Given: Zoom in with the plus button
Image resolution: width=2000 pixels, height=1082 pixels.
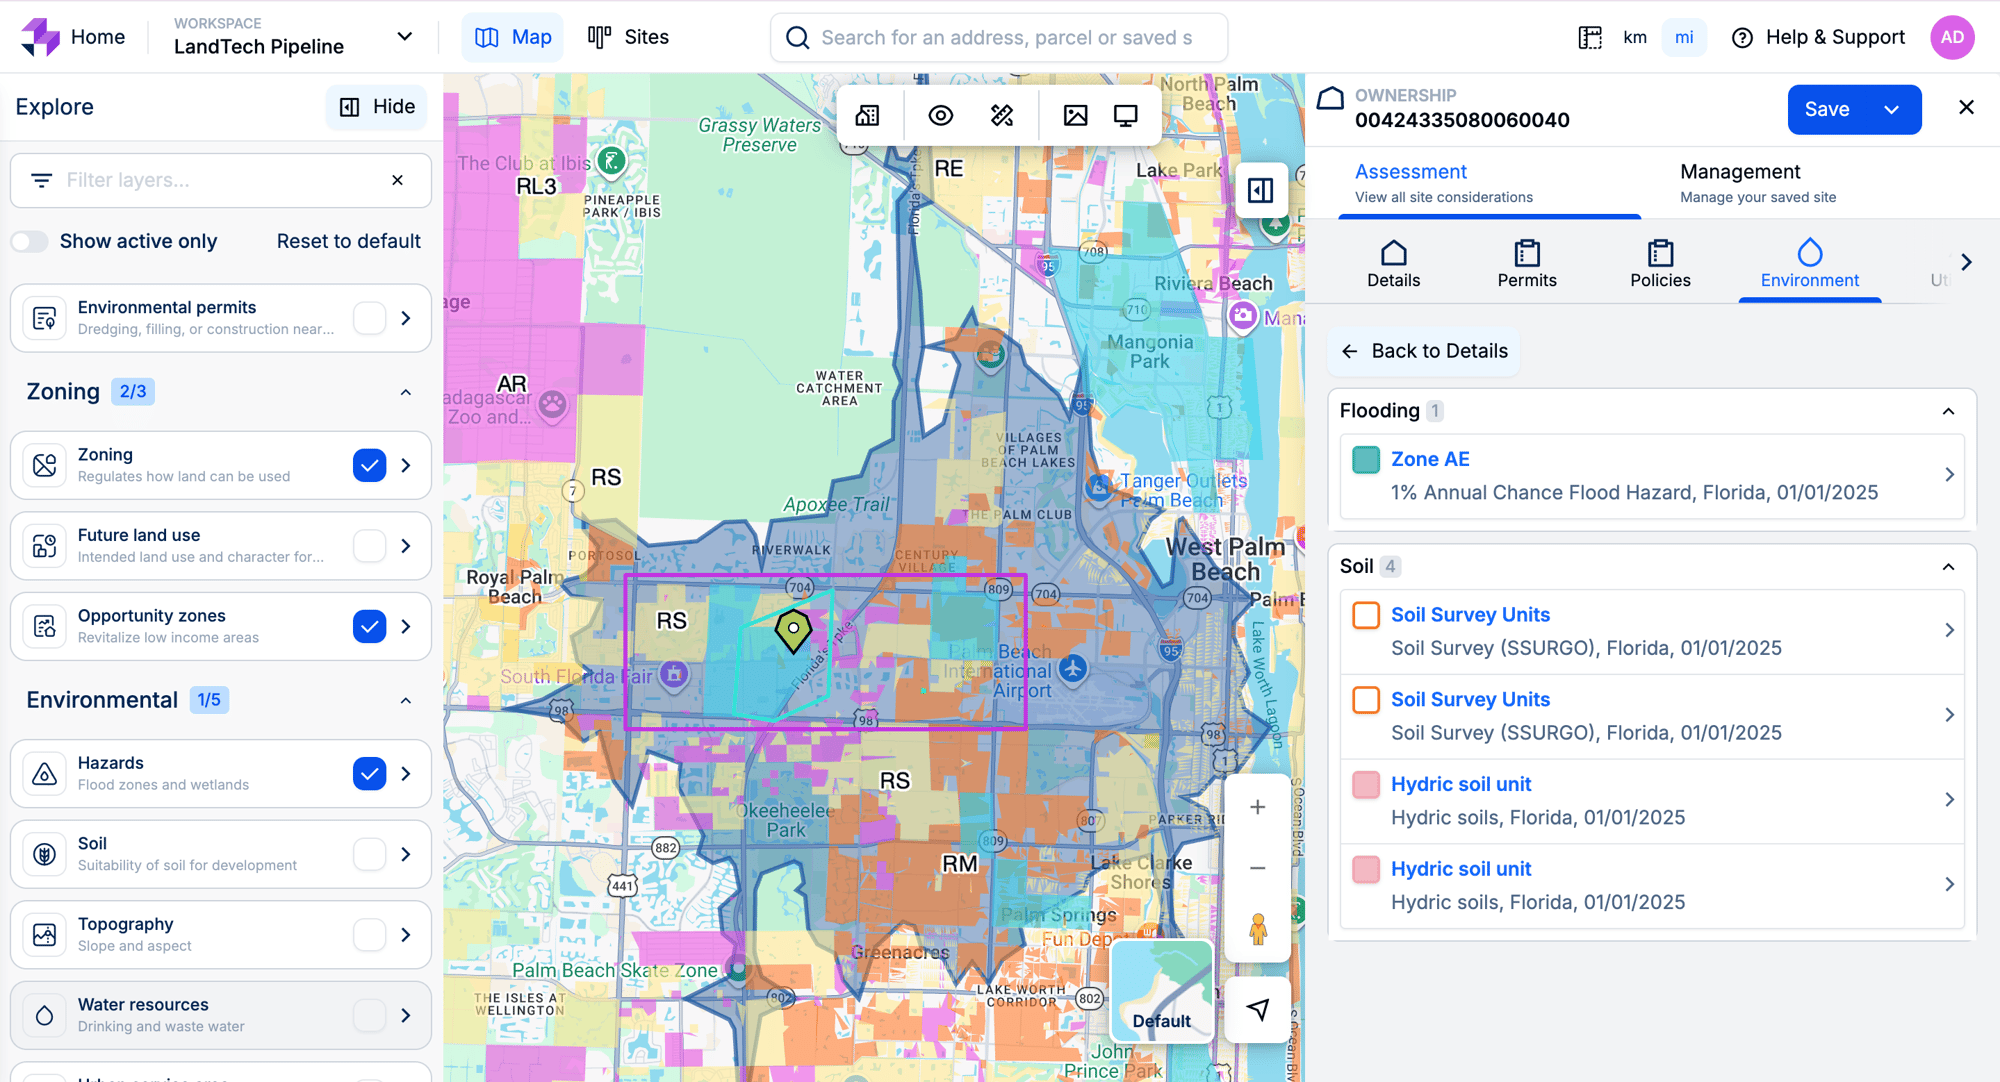Looking at the screenshot, I should pos(1258,807).
